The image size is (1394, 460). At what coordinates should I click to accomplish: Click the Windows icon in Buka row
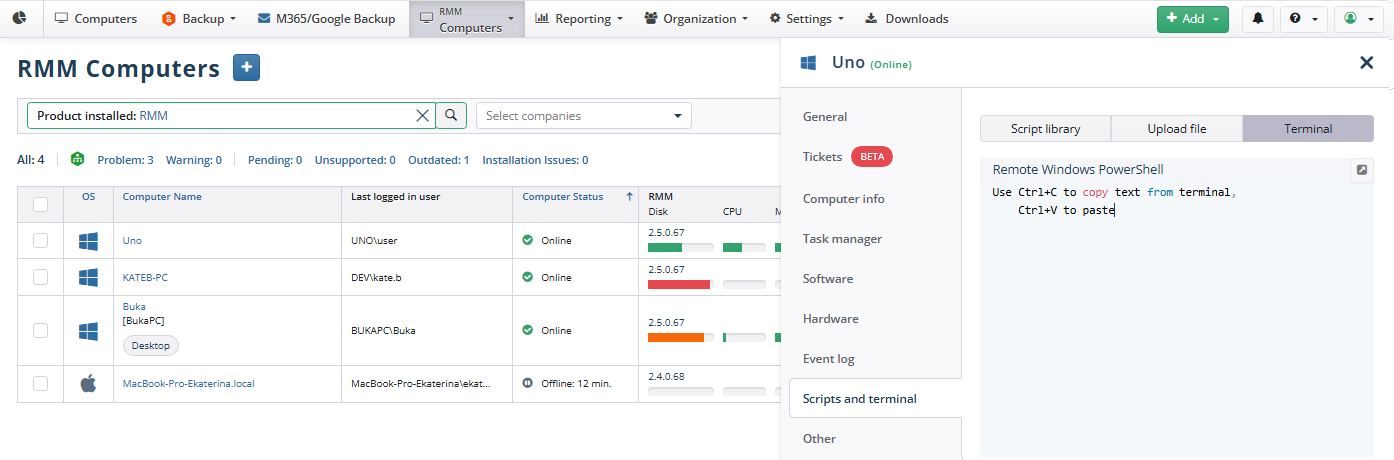click(x=88, y=330)
